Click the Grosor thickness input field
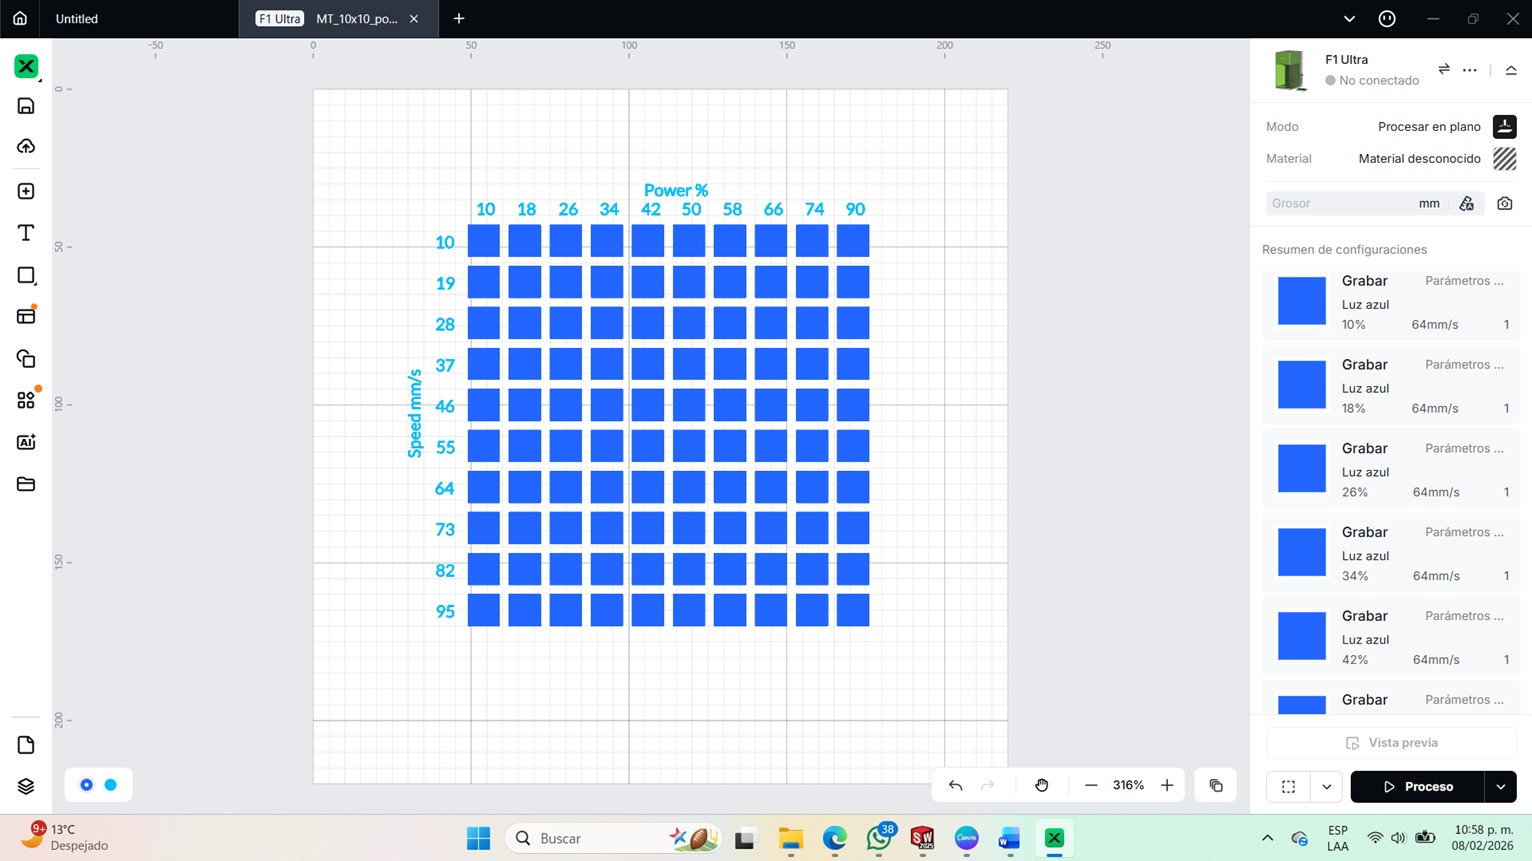Image resolution: width=1532 pixels, height=861 pixels. pos(1355,203)
